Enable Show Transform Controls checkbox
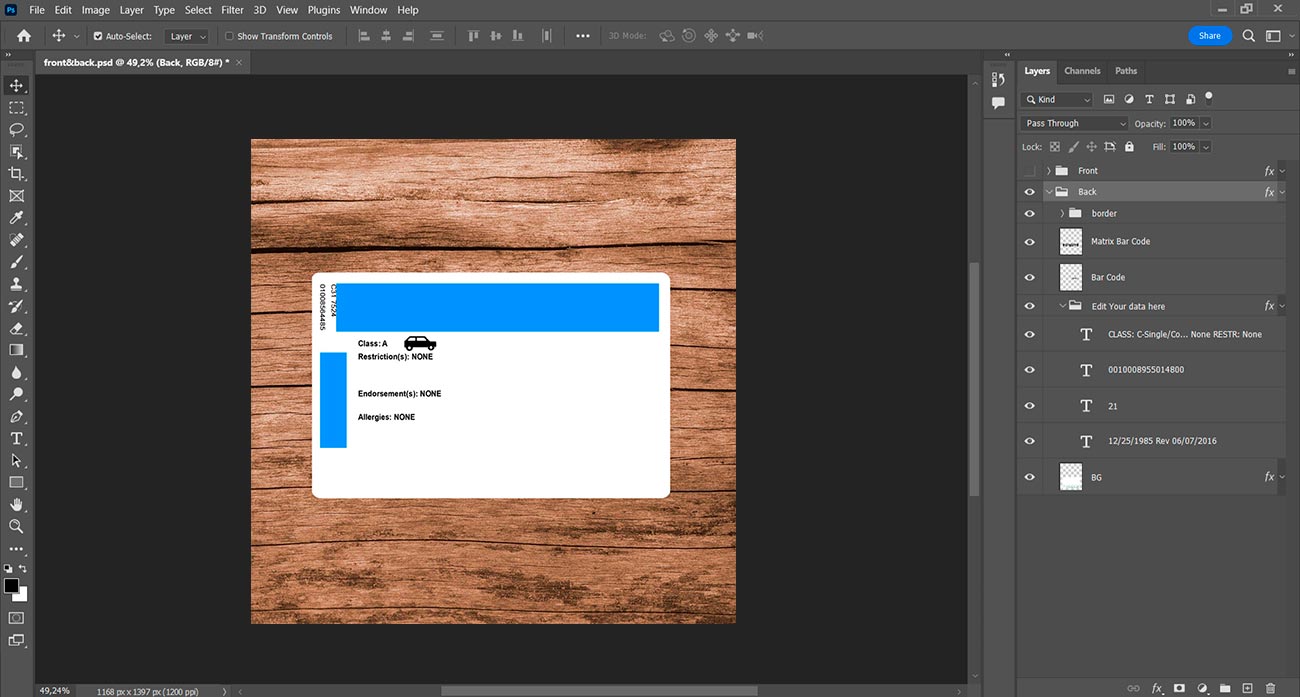 [x=229, y=36]
